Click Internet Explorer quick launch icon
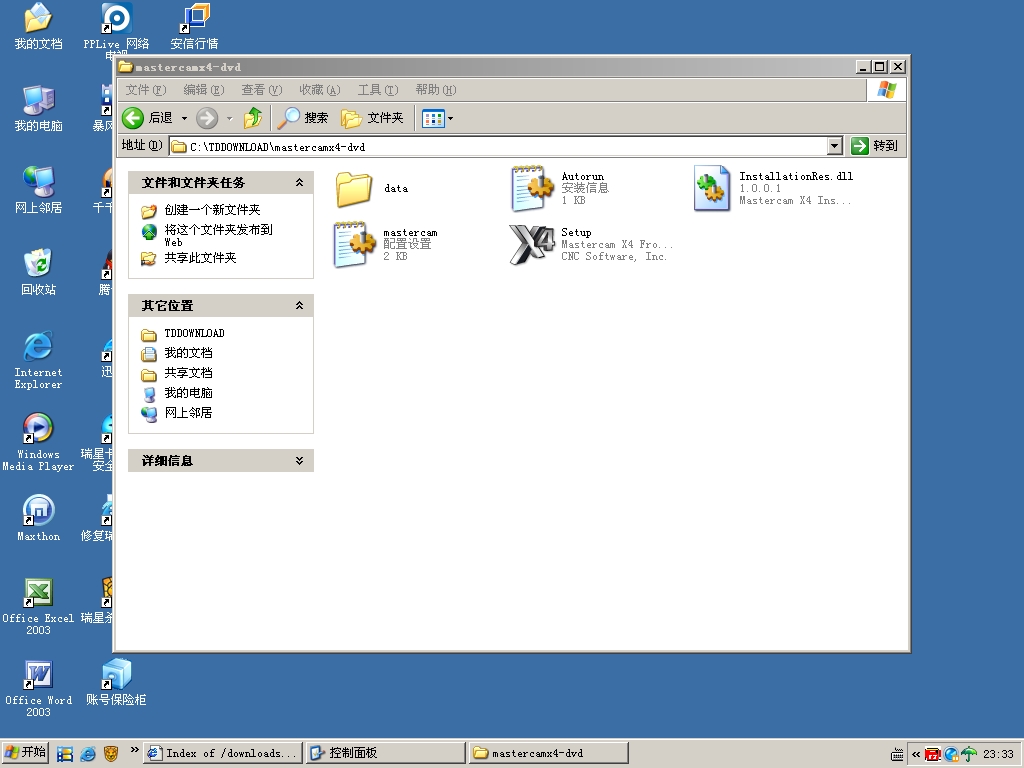The width and height of the screenshot is (1024, 768). click(88, 754)
